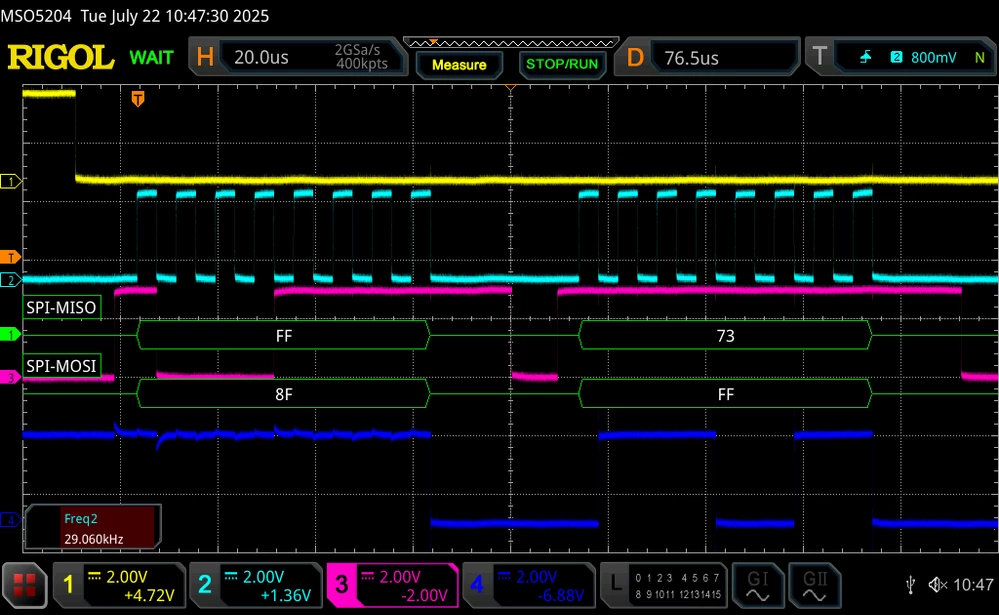Toggle channel 2 cyan 2.00V
The image size is (999, 615).
(256, 585)
